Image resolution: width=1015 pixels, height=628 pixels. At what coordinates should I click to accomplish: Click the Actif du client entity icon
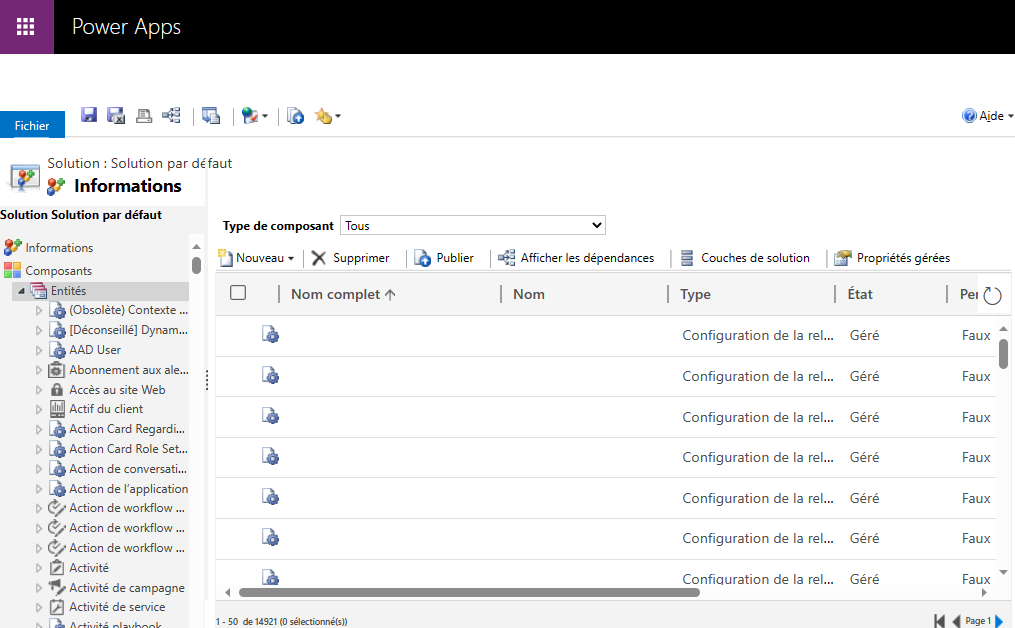[57, 409]
